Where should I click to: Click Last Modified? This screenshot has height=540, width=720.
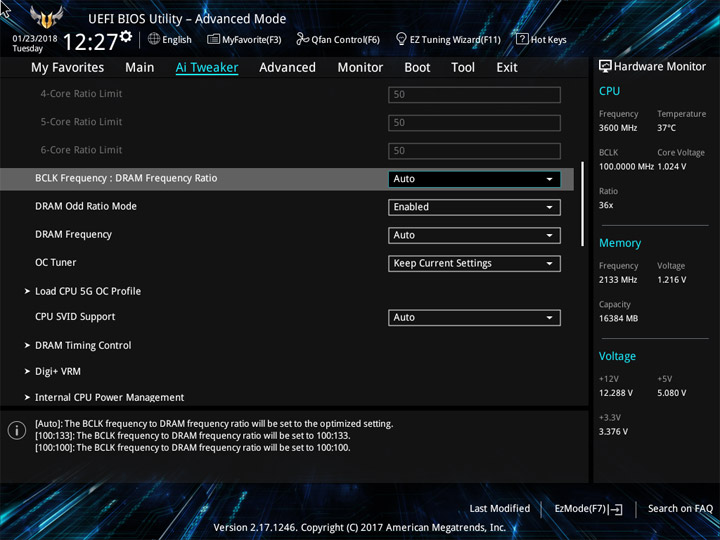click(x=500, y=508)
